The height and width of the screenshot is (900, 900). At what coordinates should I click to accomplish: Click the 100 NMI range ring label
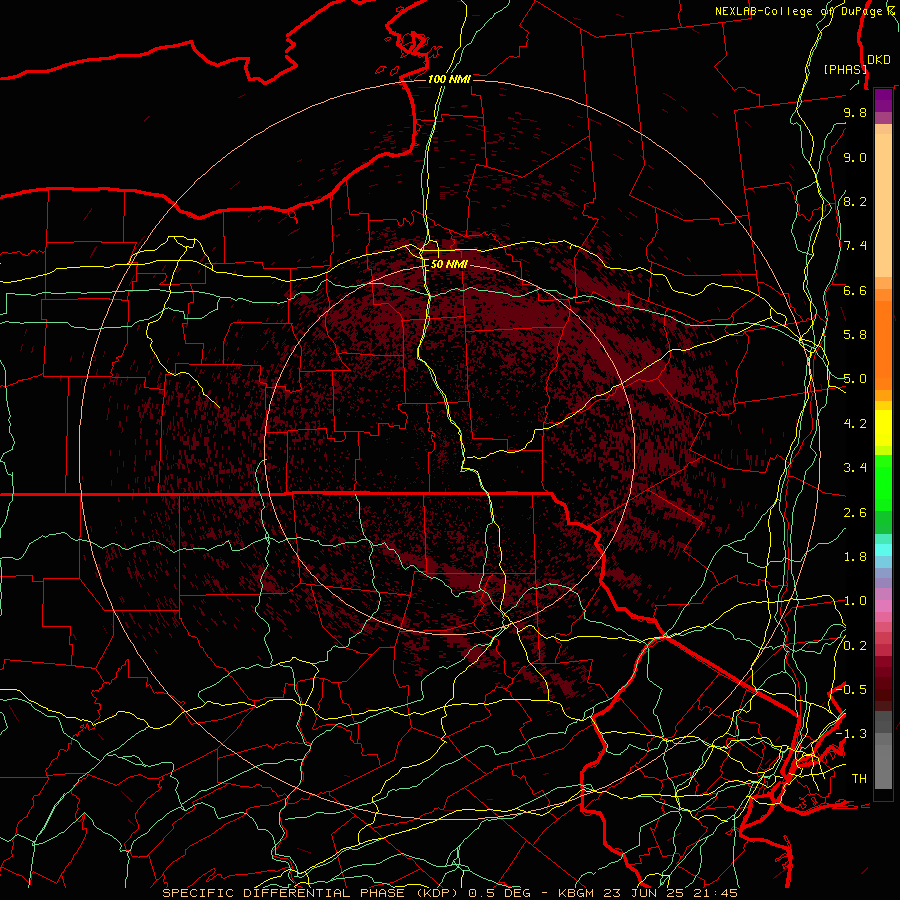pos(449,79)
